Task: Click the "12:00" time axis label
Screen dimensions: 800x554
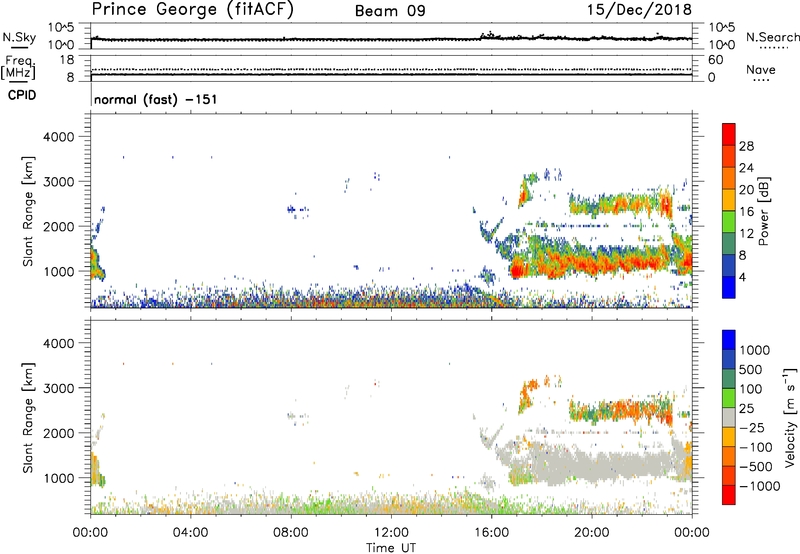Action: [x=391, y=533]
